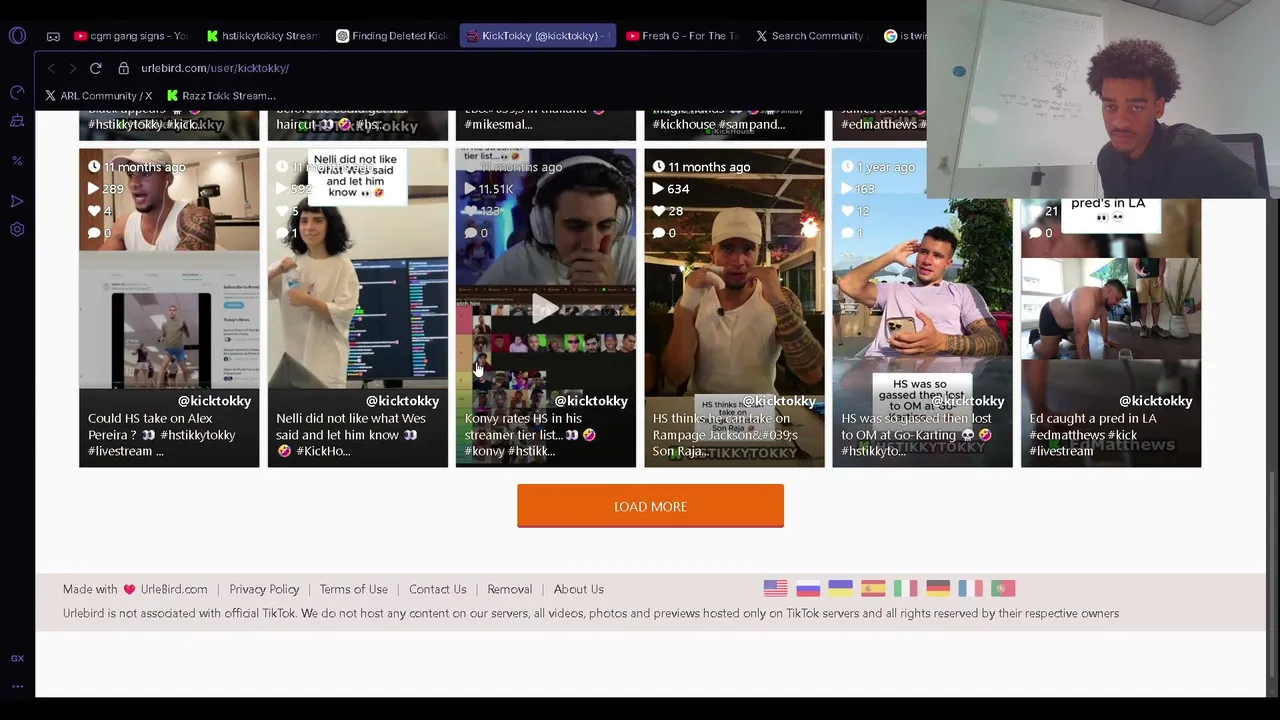Open the Privacy Policy link
The width and height of the screenshot is (1280, 720).
[264, 589]
